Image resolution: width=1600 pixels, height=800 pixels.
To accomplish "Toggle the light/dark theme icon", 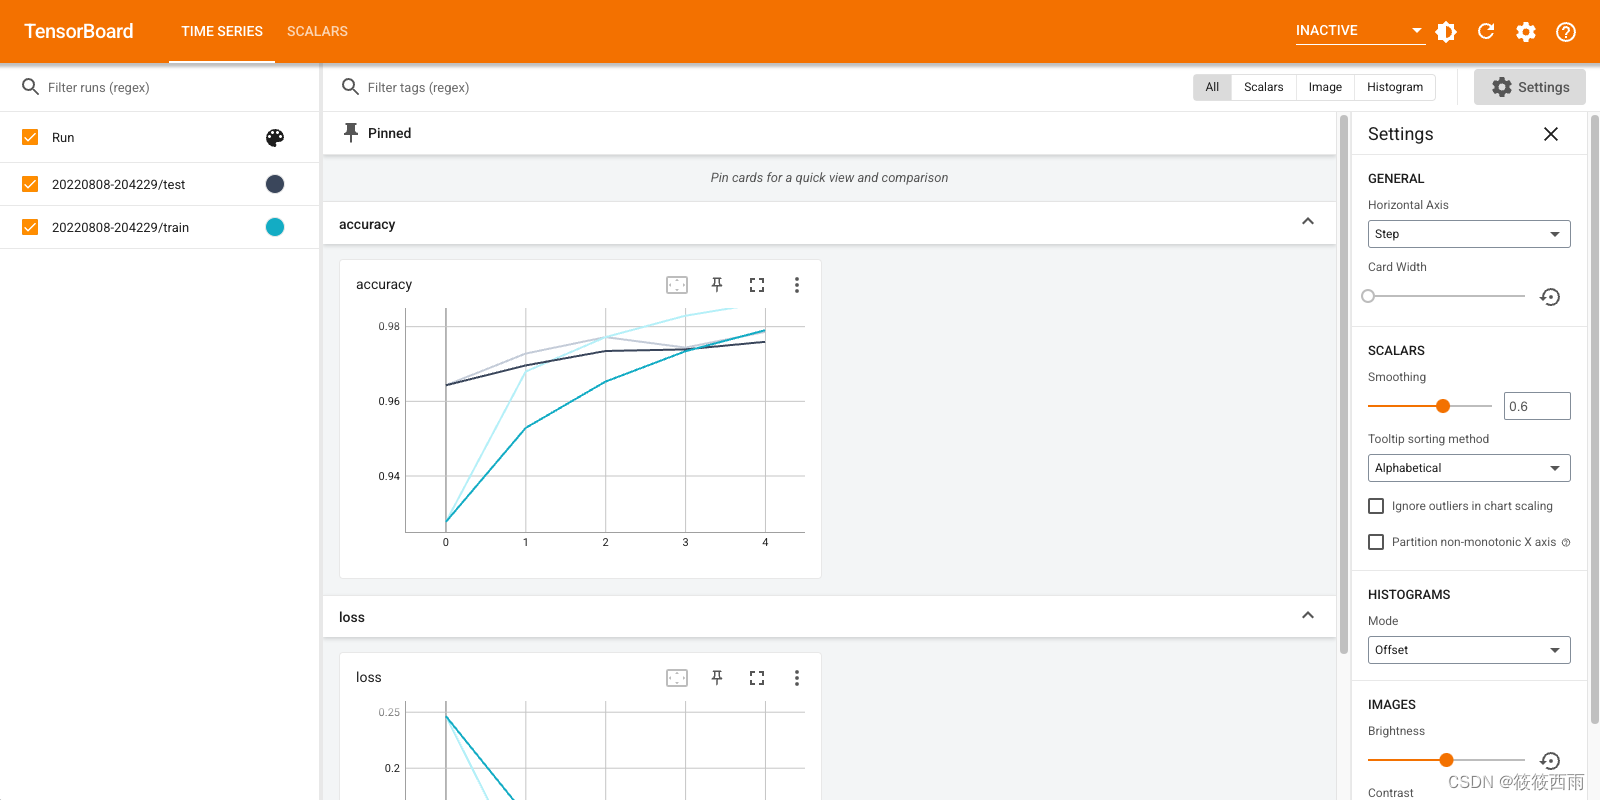I will pyautogui.click(x=1446, y=32).
